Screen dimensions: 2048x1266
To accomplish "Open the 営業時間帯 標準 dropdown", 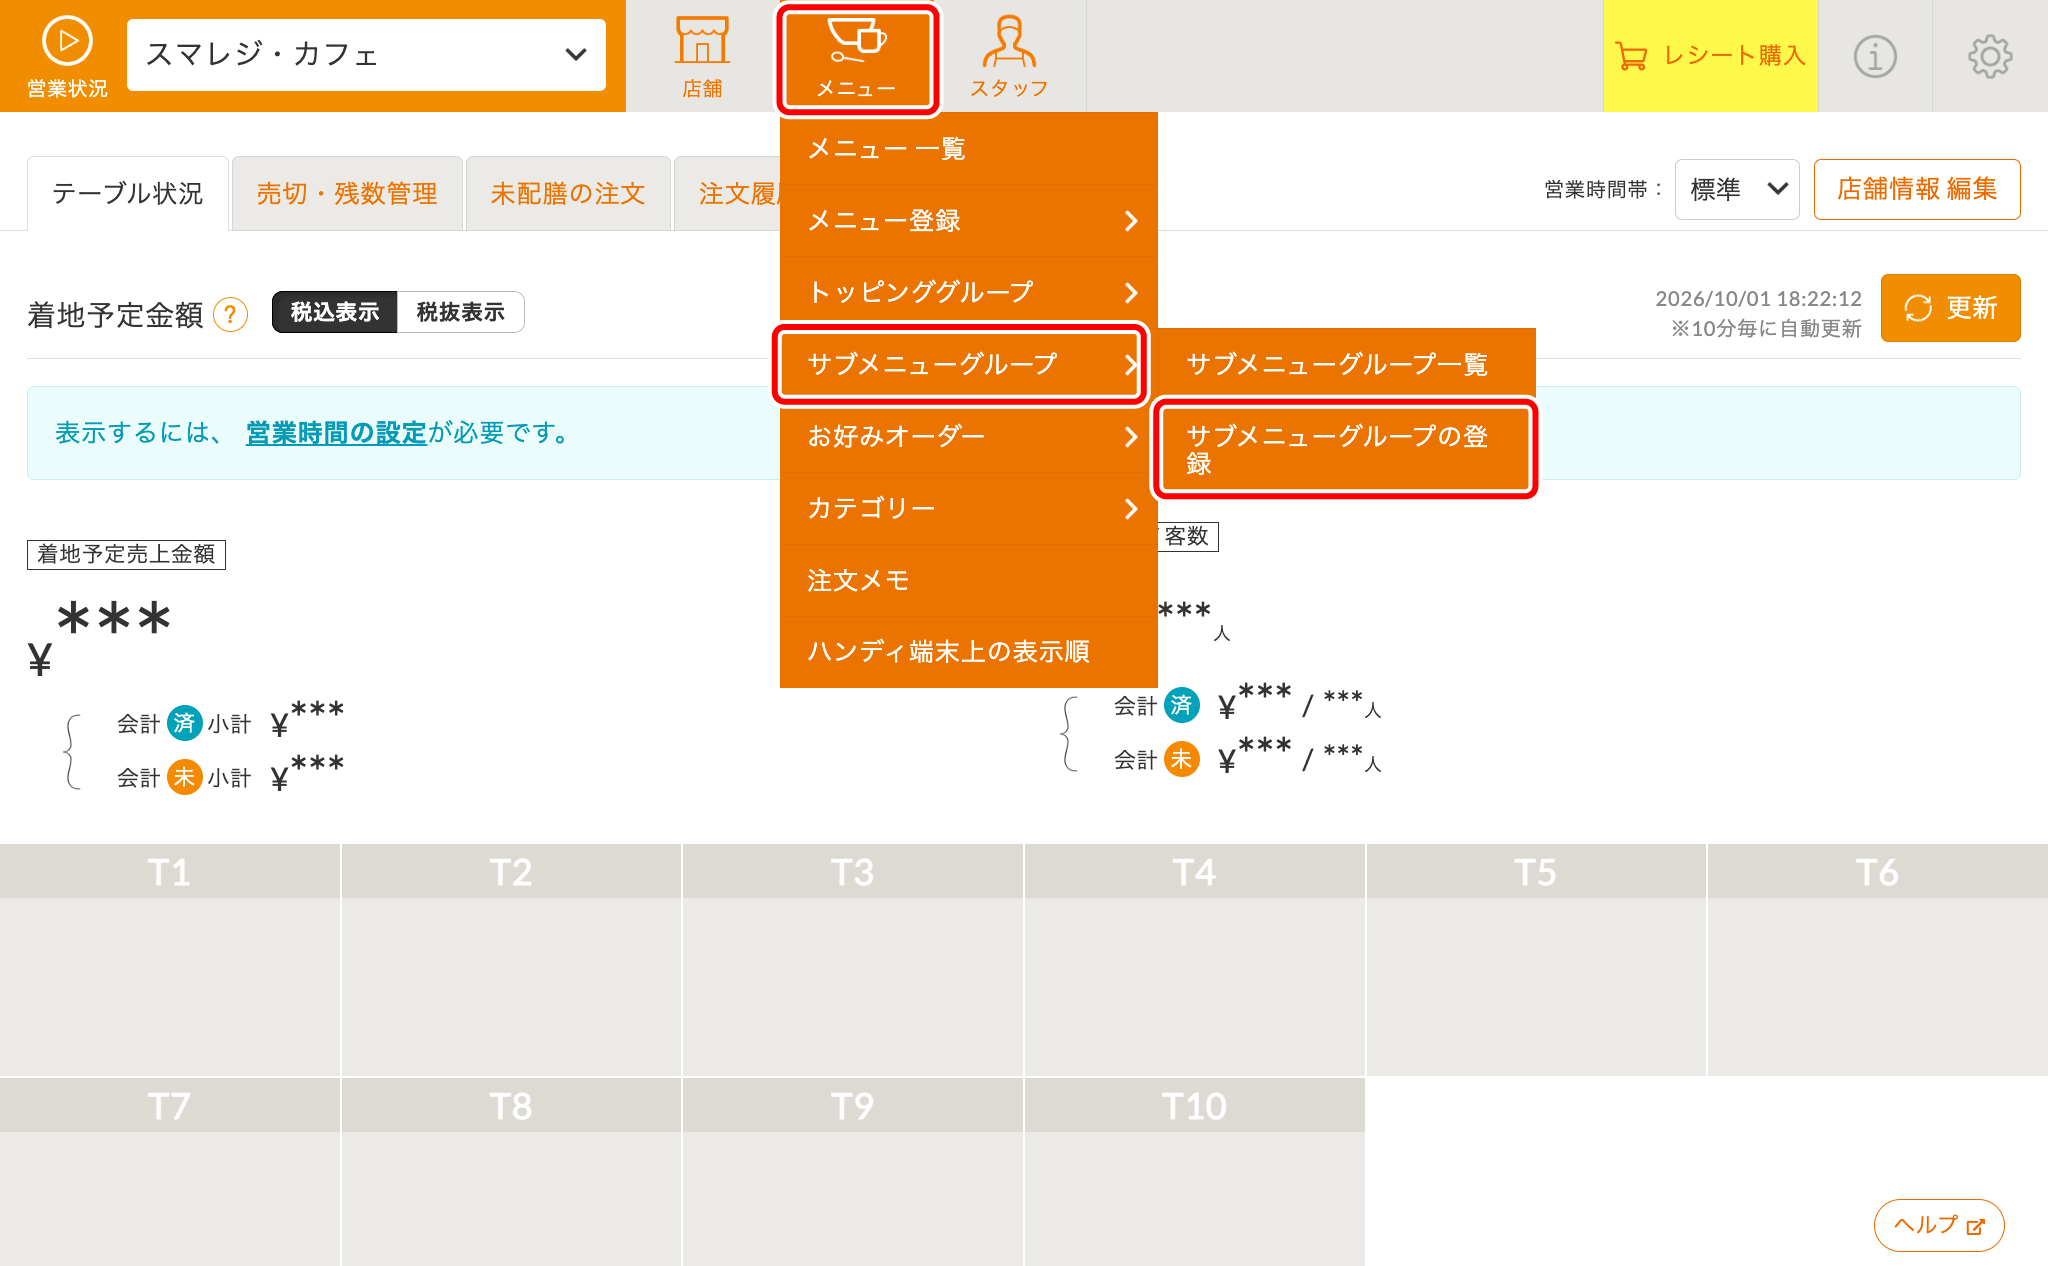I will tap(1737, 189).
